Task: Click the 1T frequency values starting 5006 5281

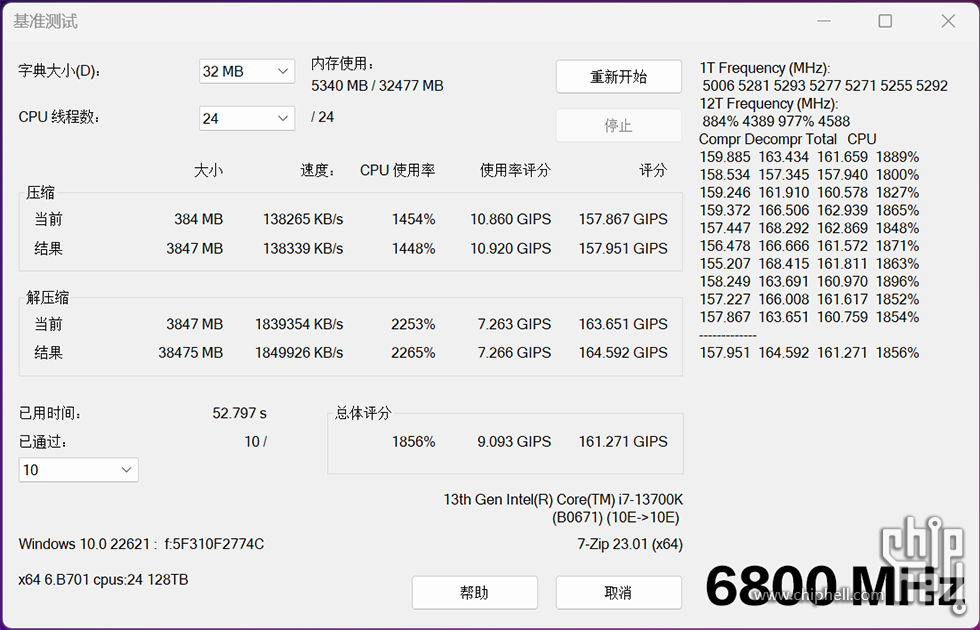Action: [x=825, y=86]
